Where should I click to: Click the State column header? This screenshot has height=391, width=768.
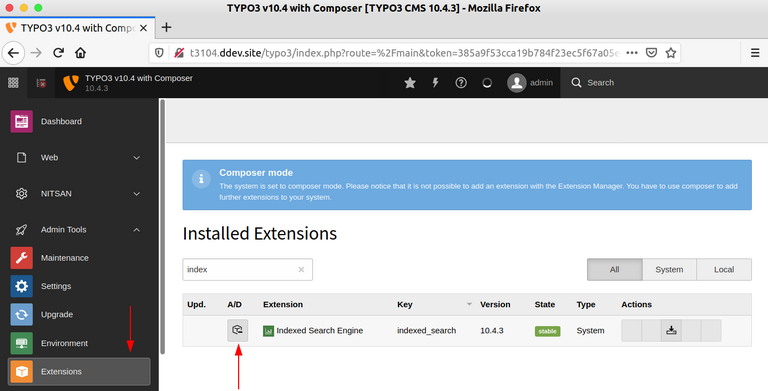(545, 304)
